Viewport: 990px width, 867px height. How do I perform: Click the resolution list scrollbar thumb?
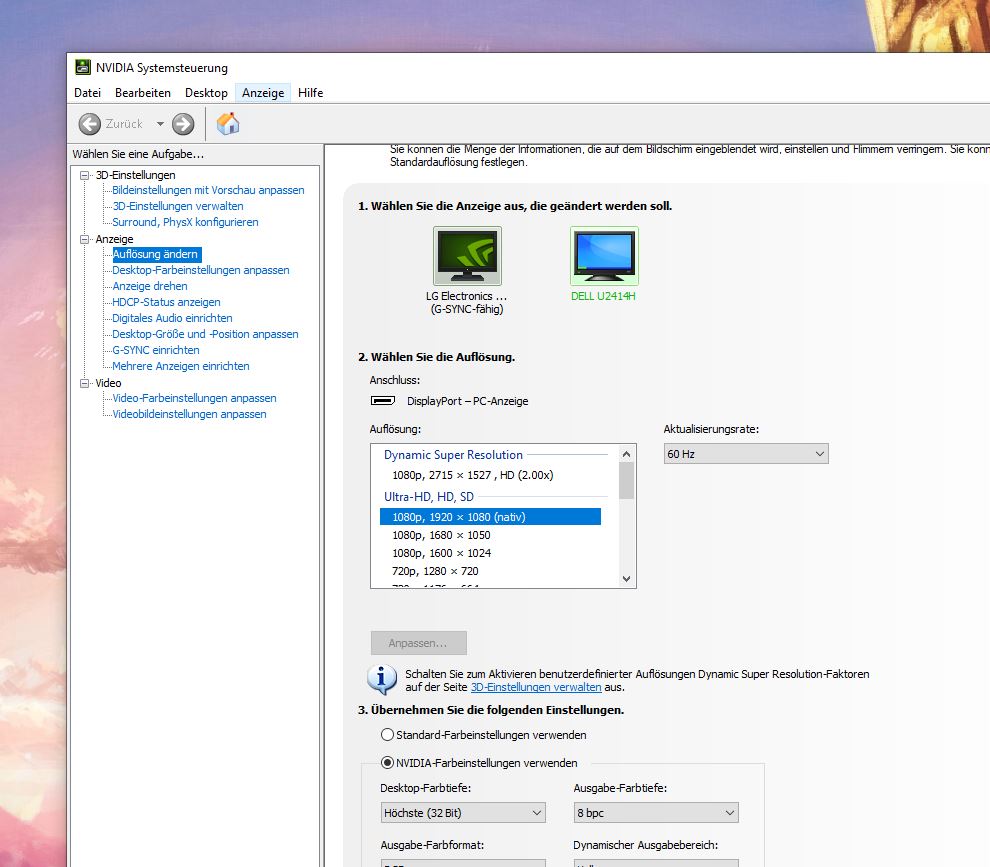pos(626,481)
